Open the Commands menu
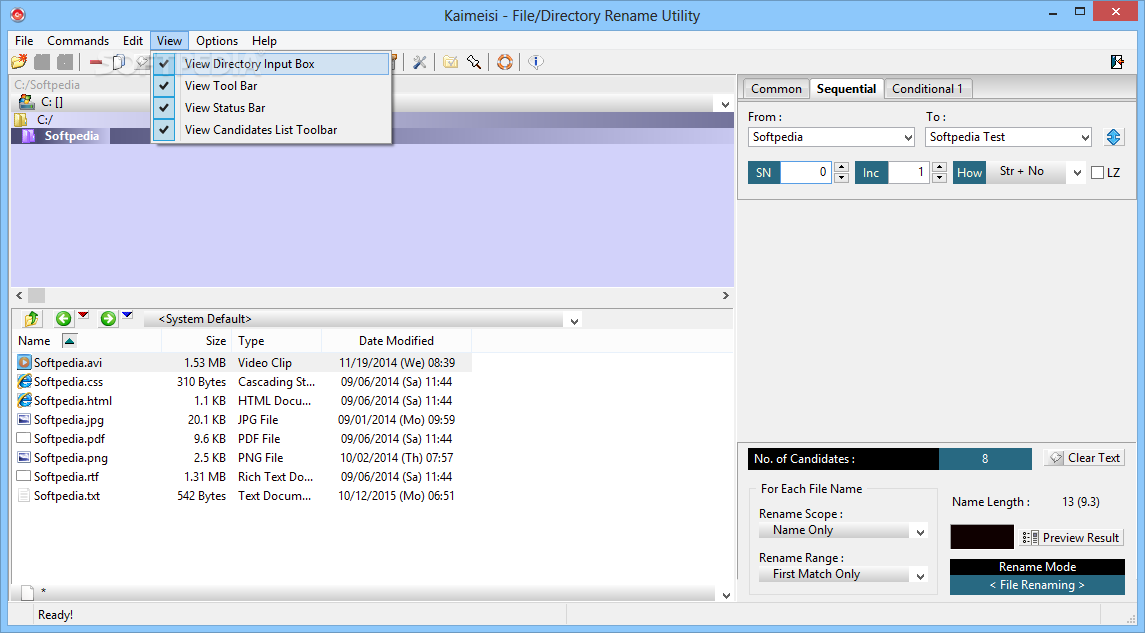Screen dimensions: 1145x633 (x=78, y=41)
